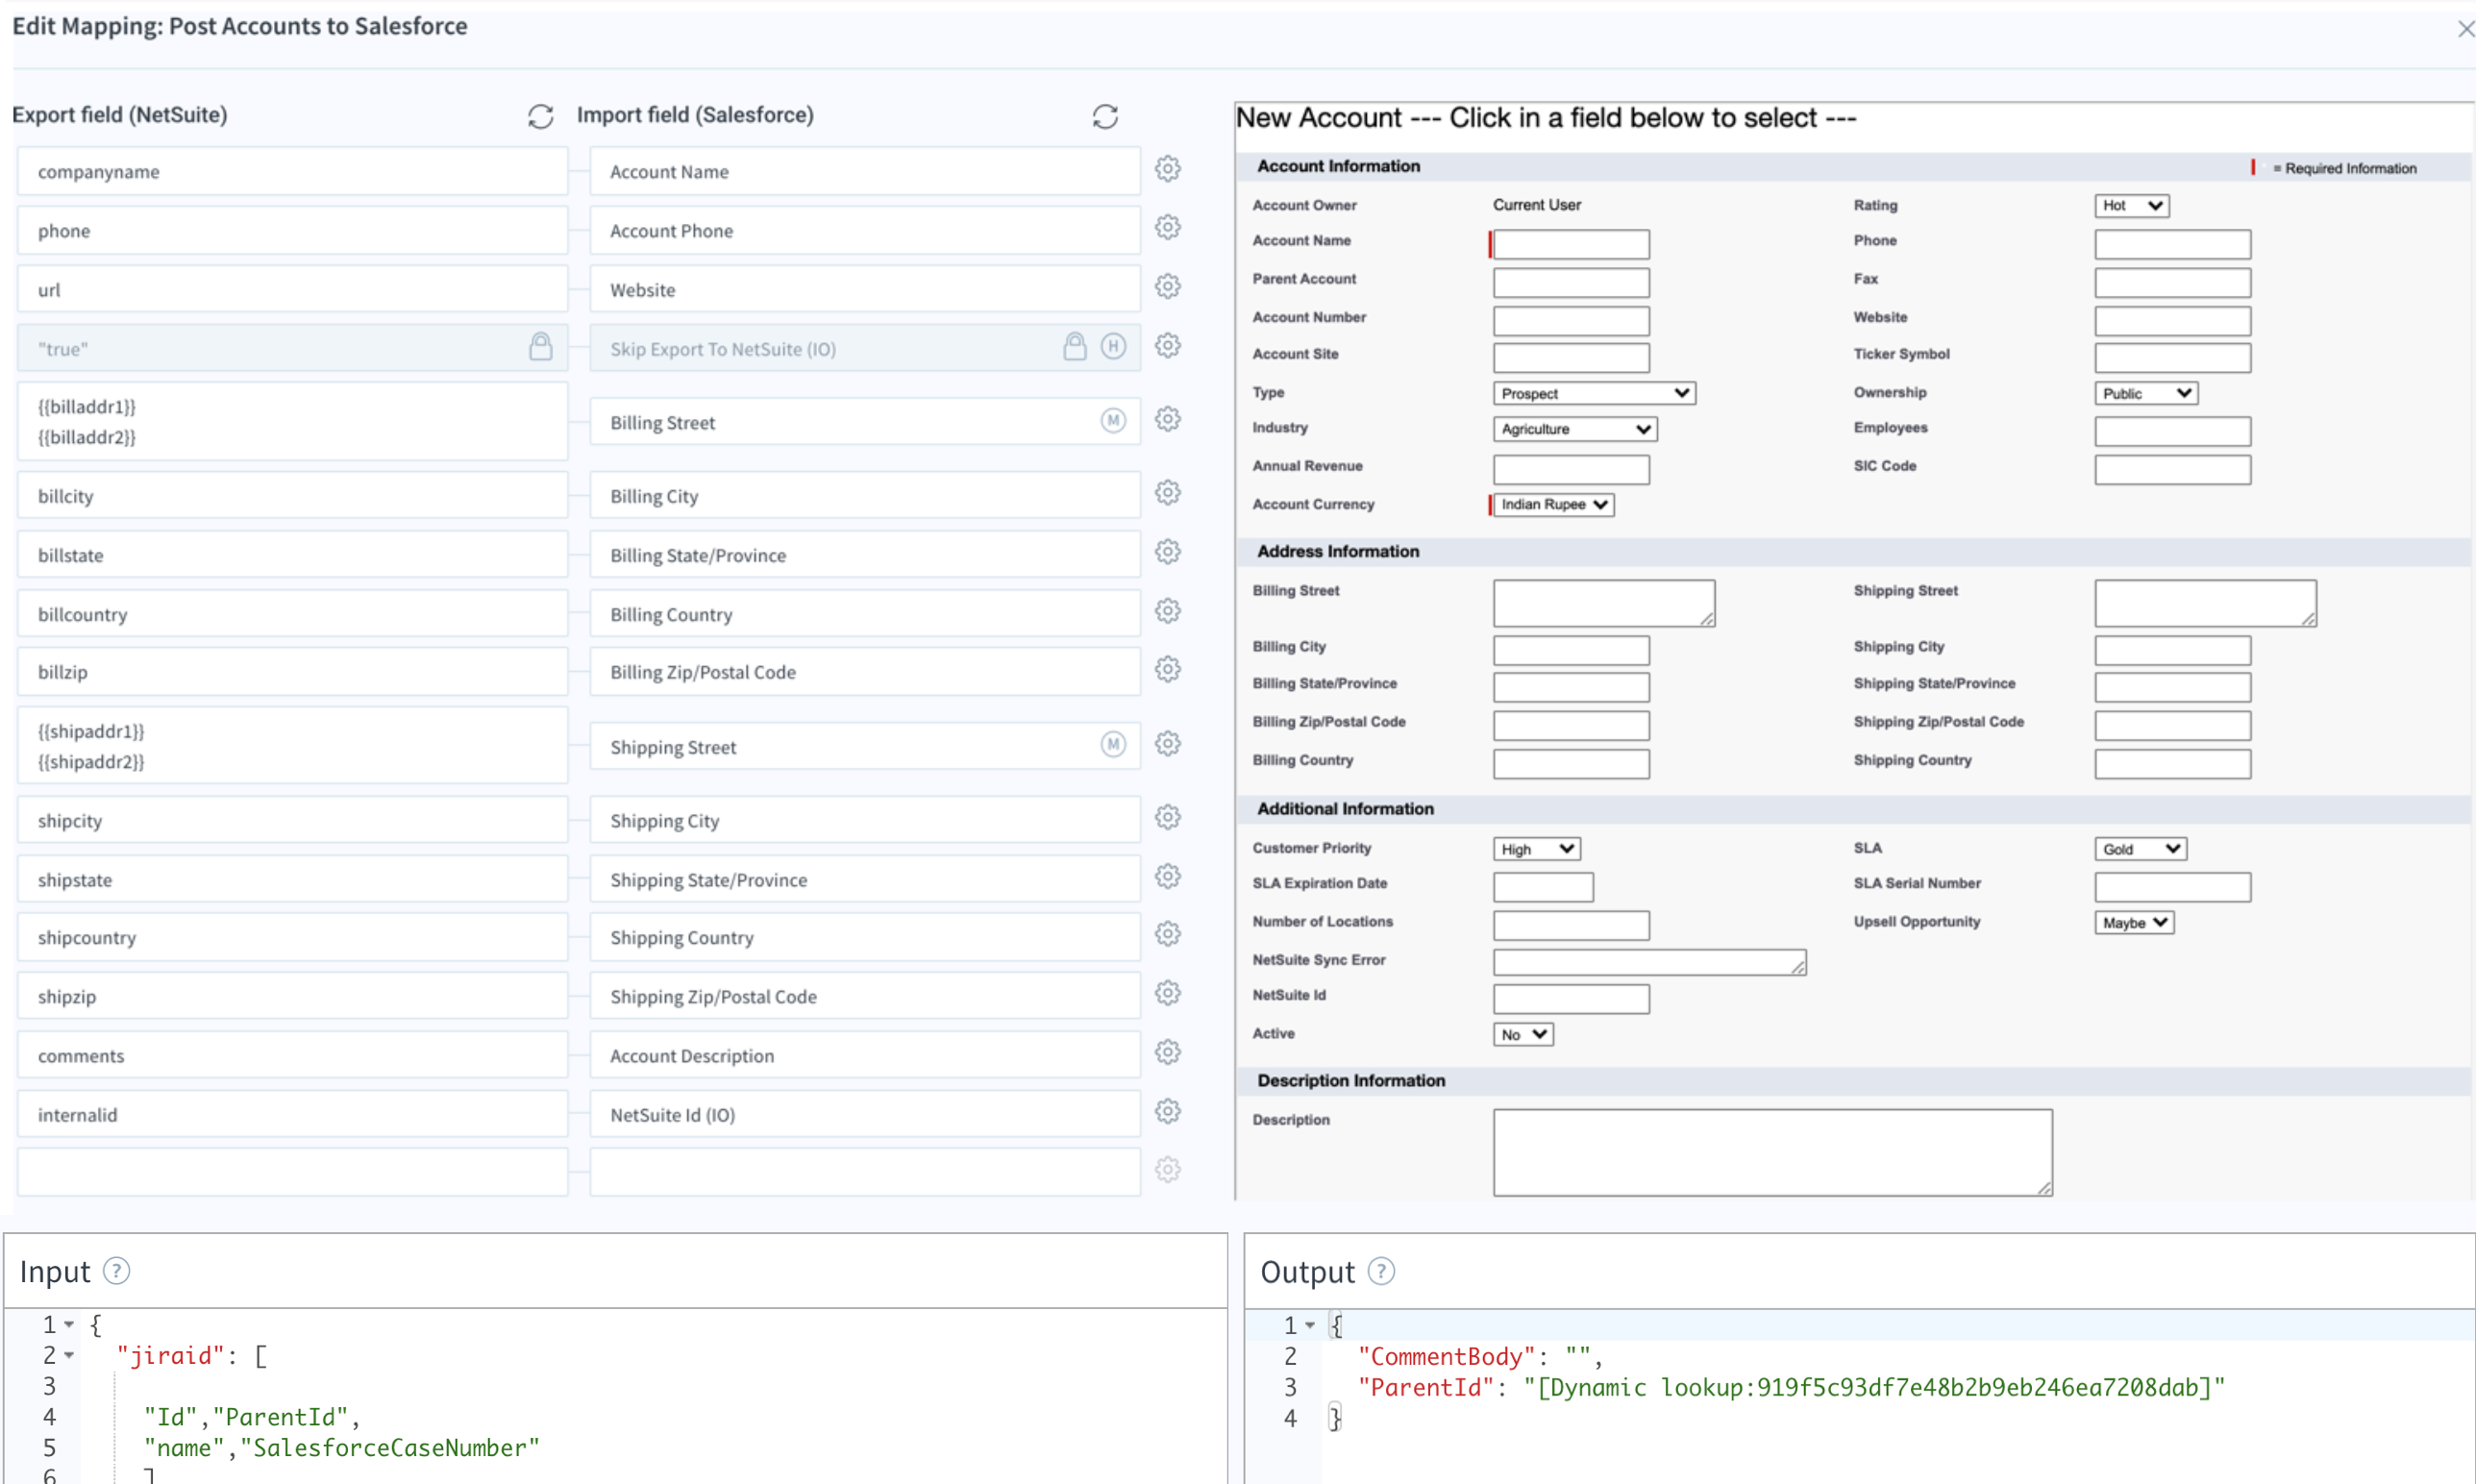Click the empty export field in last row

pyautogui.click(x=292, y=1172)
